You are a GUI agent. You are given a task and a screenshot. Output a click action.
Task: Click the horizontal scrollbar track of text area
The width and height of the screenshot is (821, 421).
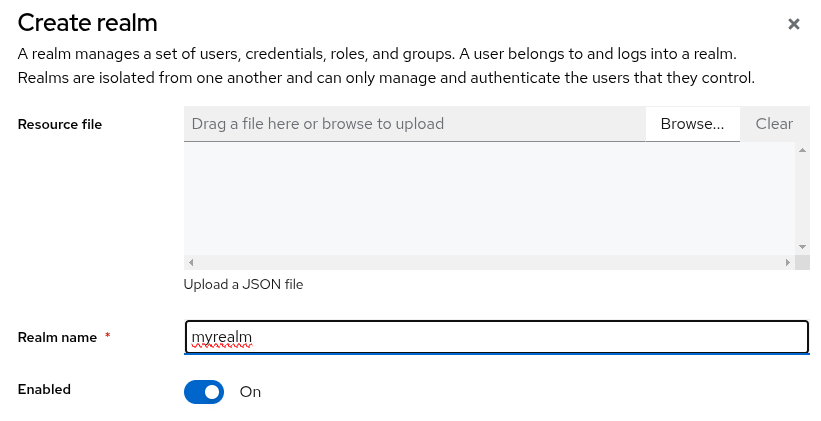pyautogui.click(x=488, y=262)
